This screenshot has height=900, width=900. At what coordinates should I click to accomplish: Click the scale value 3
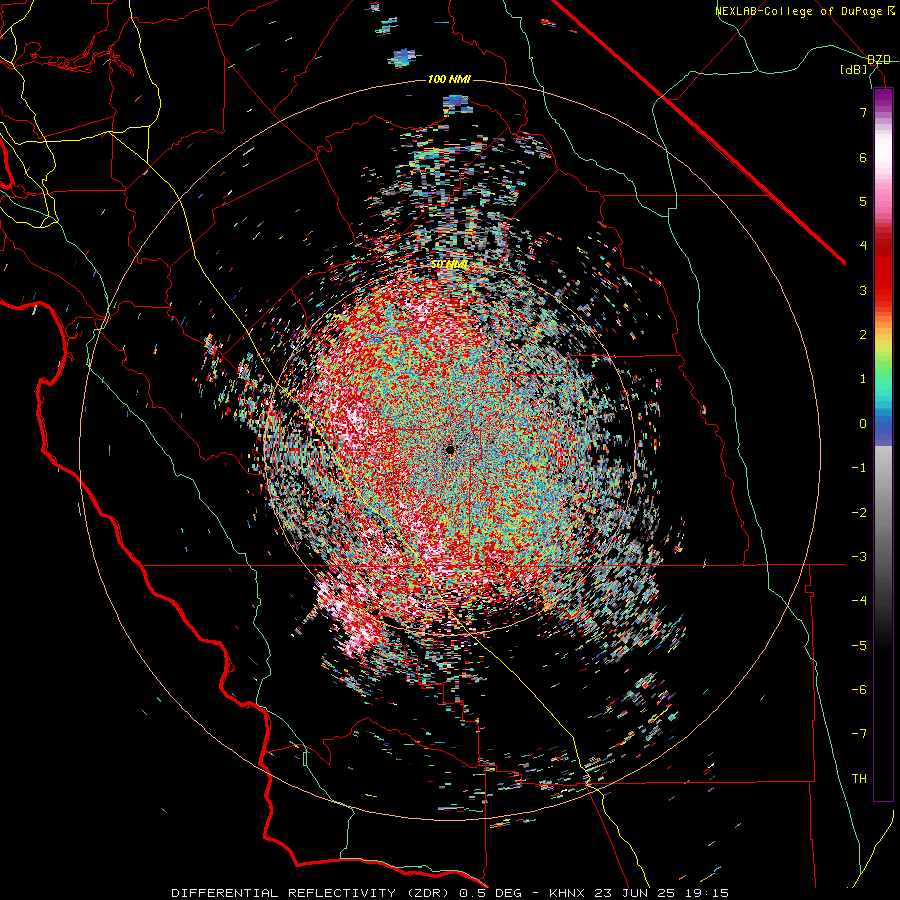pos(863,290)
